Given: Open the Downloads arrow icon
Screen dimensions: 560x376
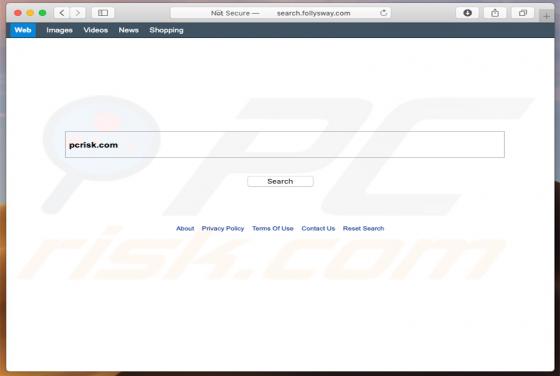Looking at the screenshot, I should [467, 13].
